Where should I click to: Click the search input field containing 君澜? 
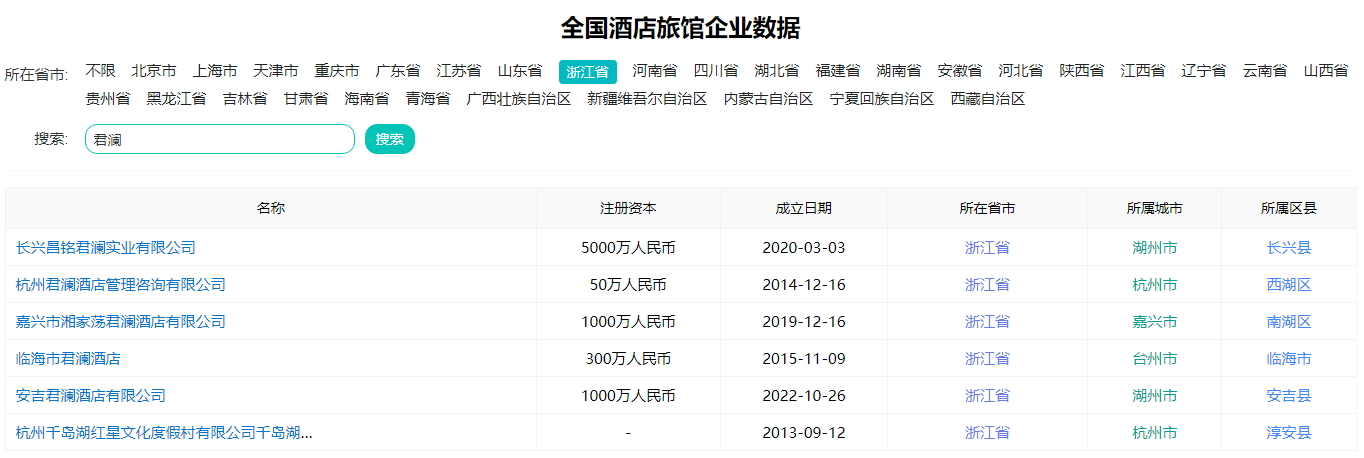[220, 140]
